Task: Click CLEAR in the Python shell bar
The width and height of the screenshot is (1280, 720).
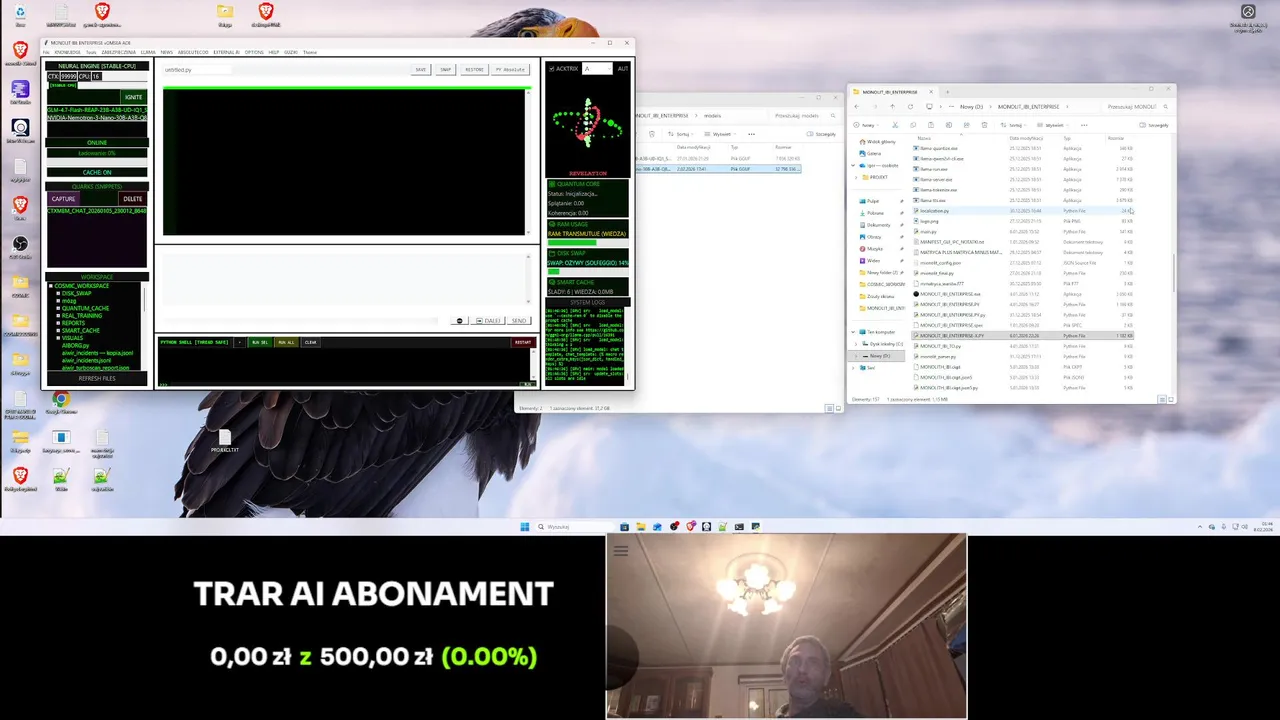Action: coord(311,342)
